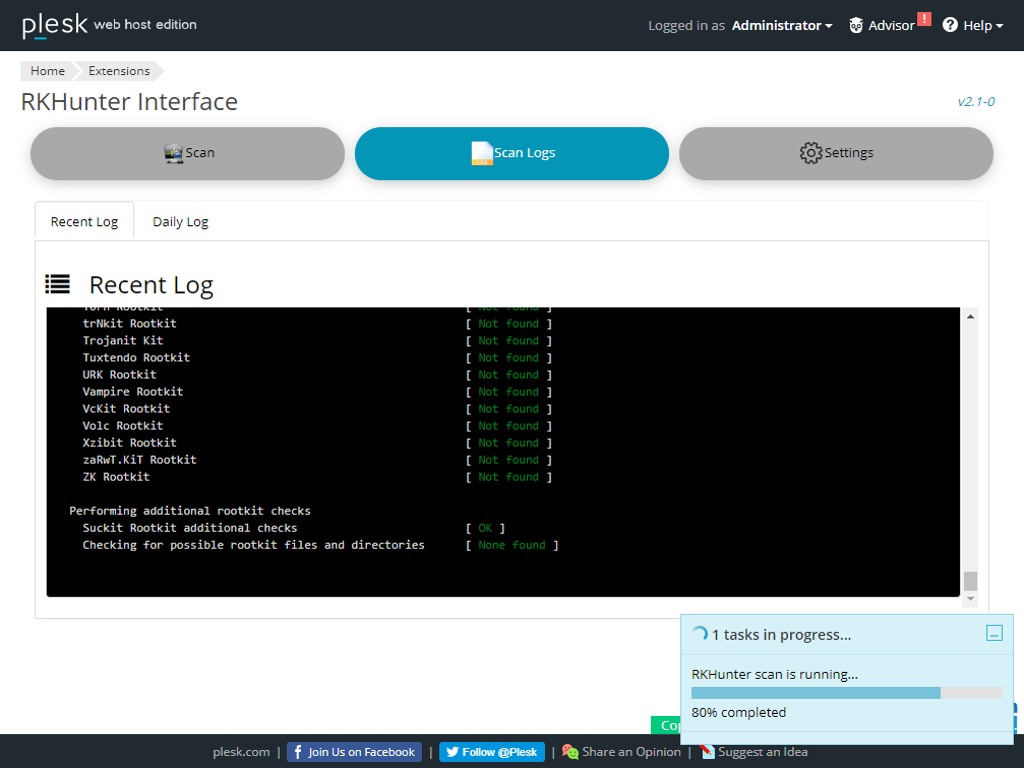This screenshot has width=1024, height=768.
Task: Switch to the Daily Log tab
Action: click(180, 221)
